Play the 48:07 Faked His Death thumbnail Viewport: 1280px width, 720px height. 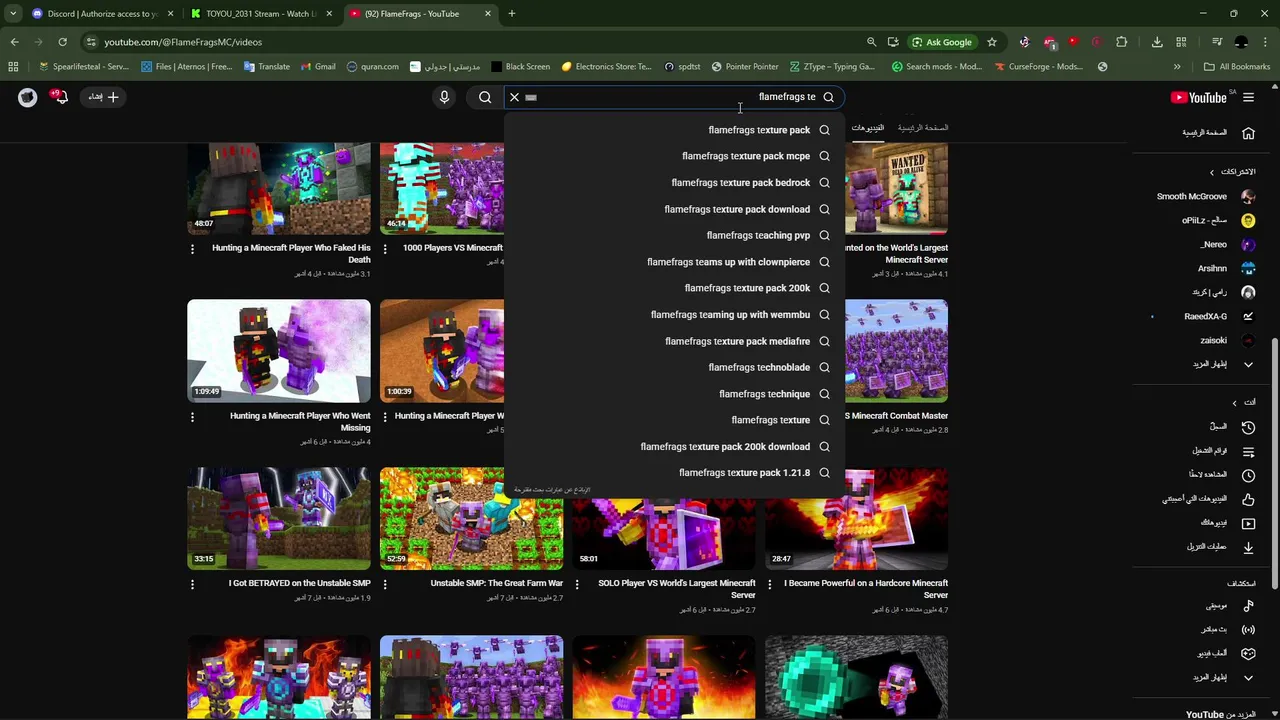point(279,188)
